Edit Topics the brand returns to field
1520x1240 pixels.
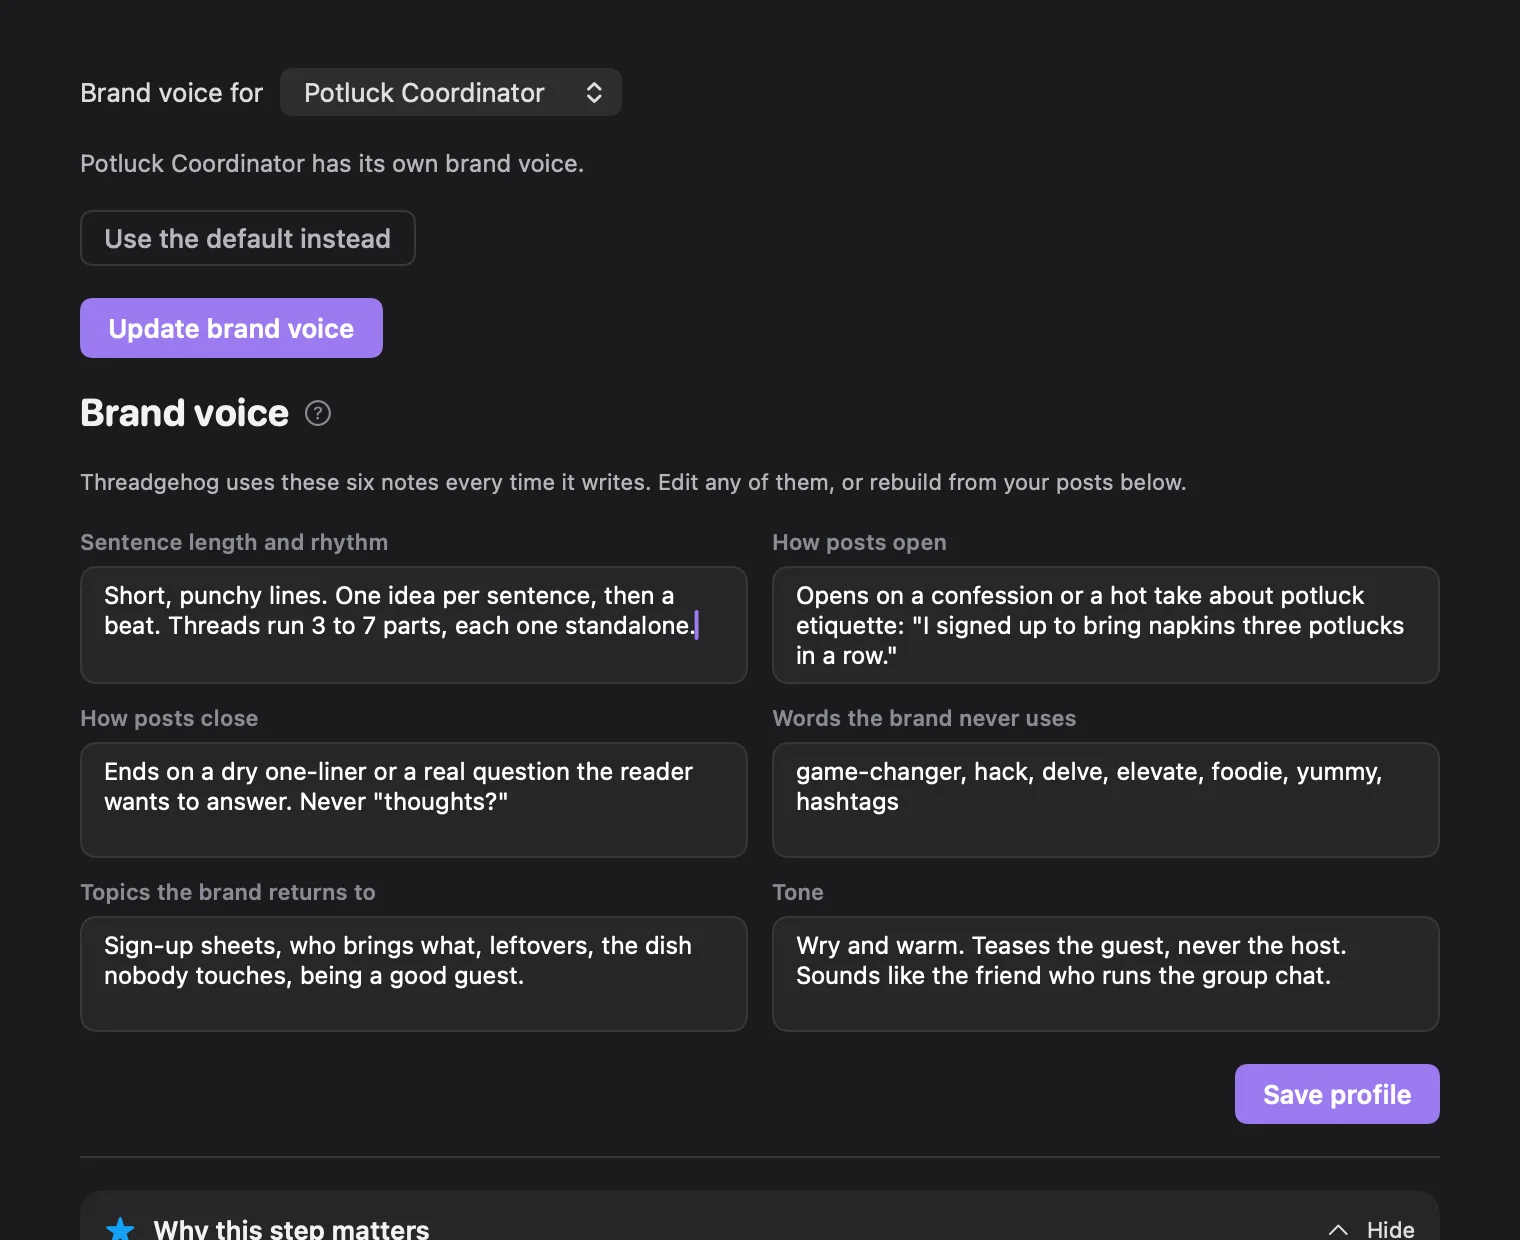point(413,974)
